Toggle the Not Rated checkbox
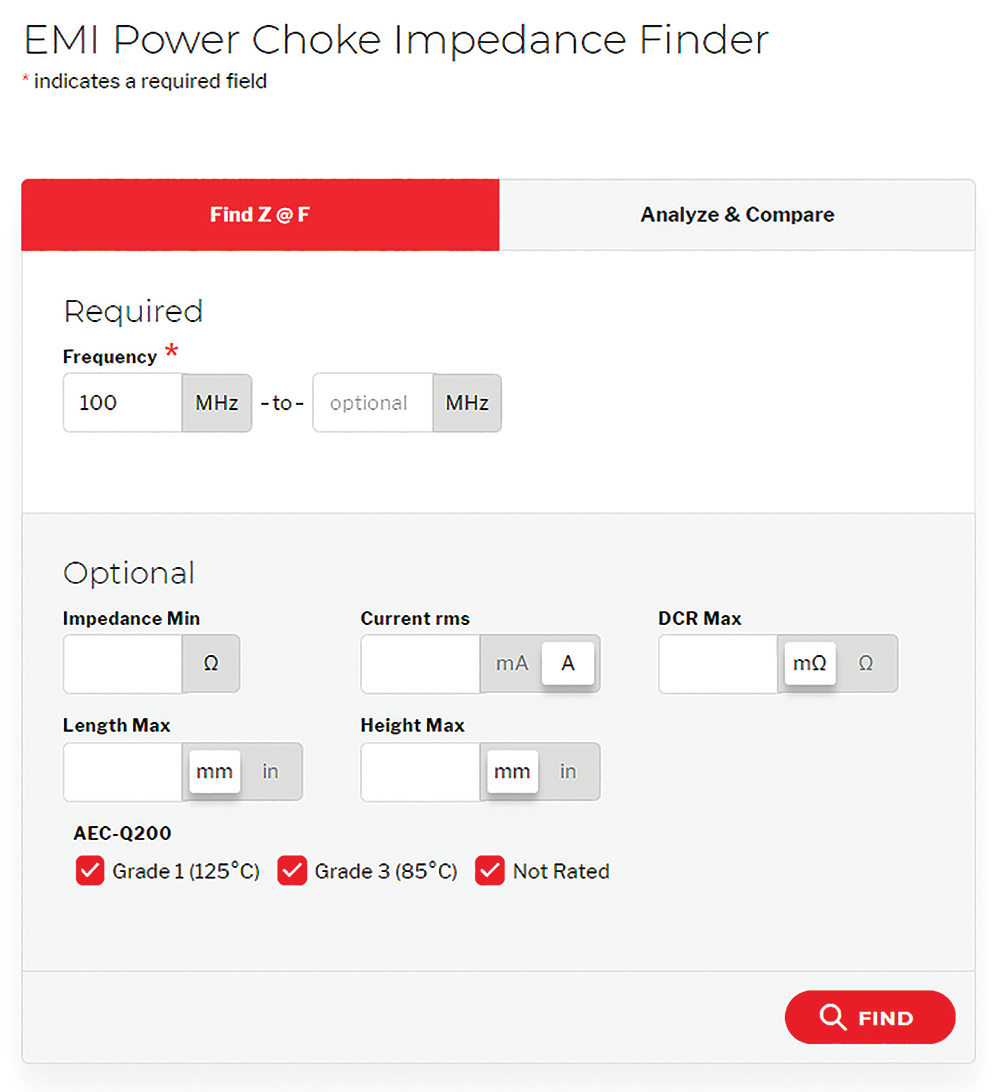1000x1092 pixels. [x=490, y=871]
